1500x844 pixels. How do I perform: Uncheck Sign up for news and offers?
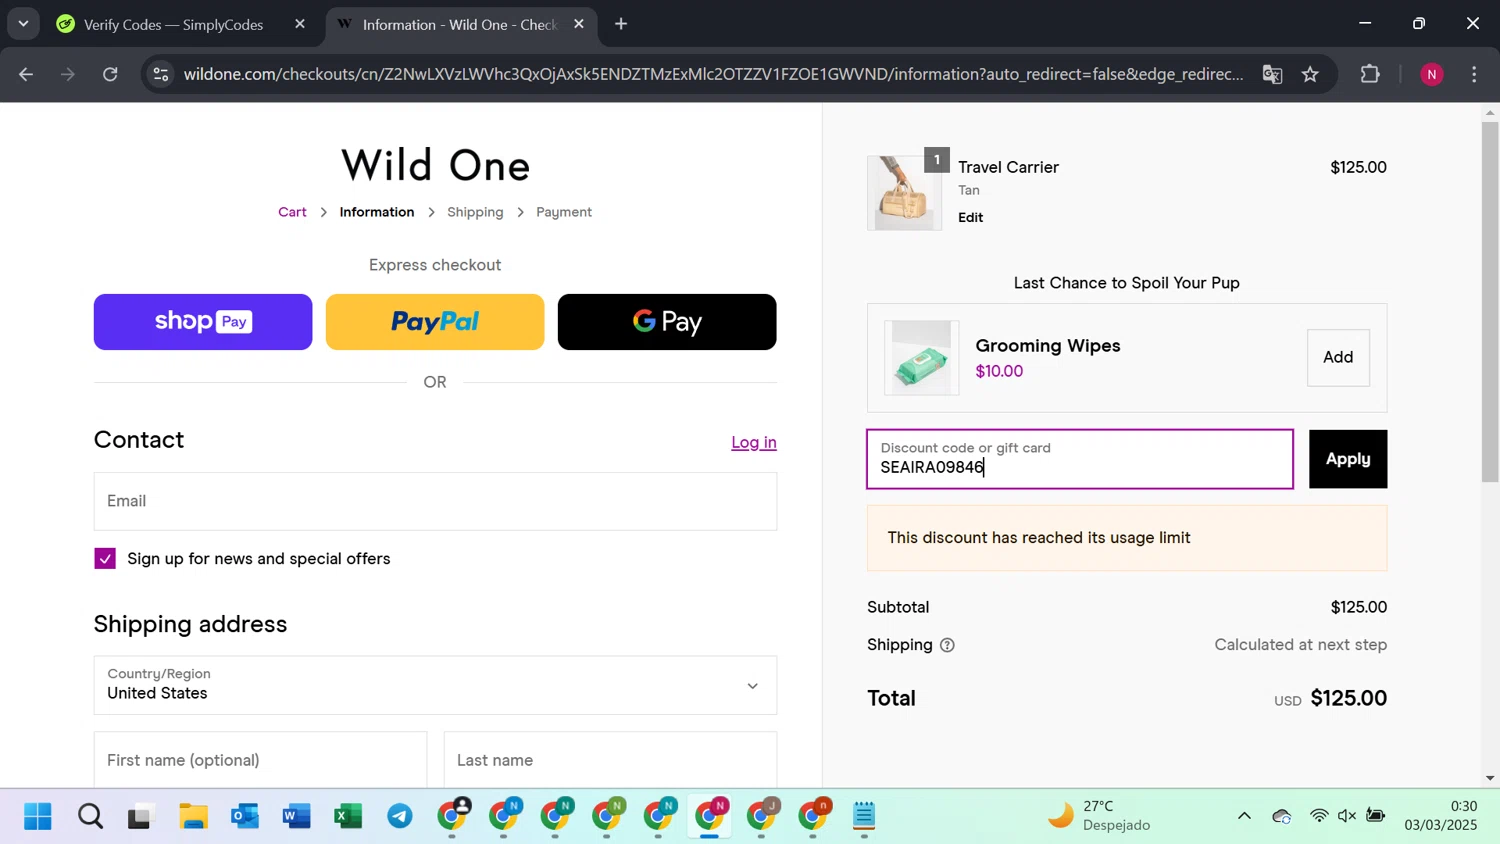105,559
